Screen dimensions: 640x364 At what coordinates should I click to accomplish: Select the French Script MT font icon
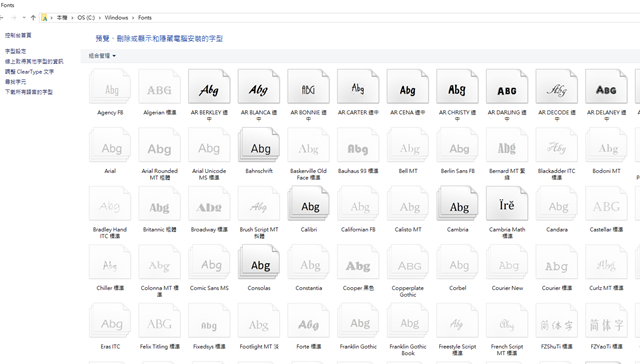click(x=507, y=320)
